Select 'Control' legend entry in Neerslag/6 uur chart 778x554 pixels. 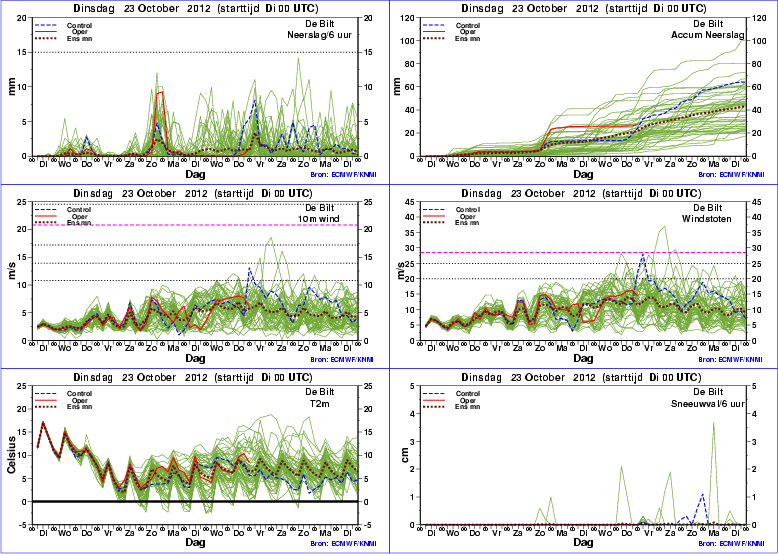click(63, 25)
